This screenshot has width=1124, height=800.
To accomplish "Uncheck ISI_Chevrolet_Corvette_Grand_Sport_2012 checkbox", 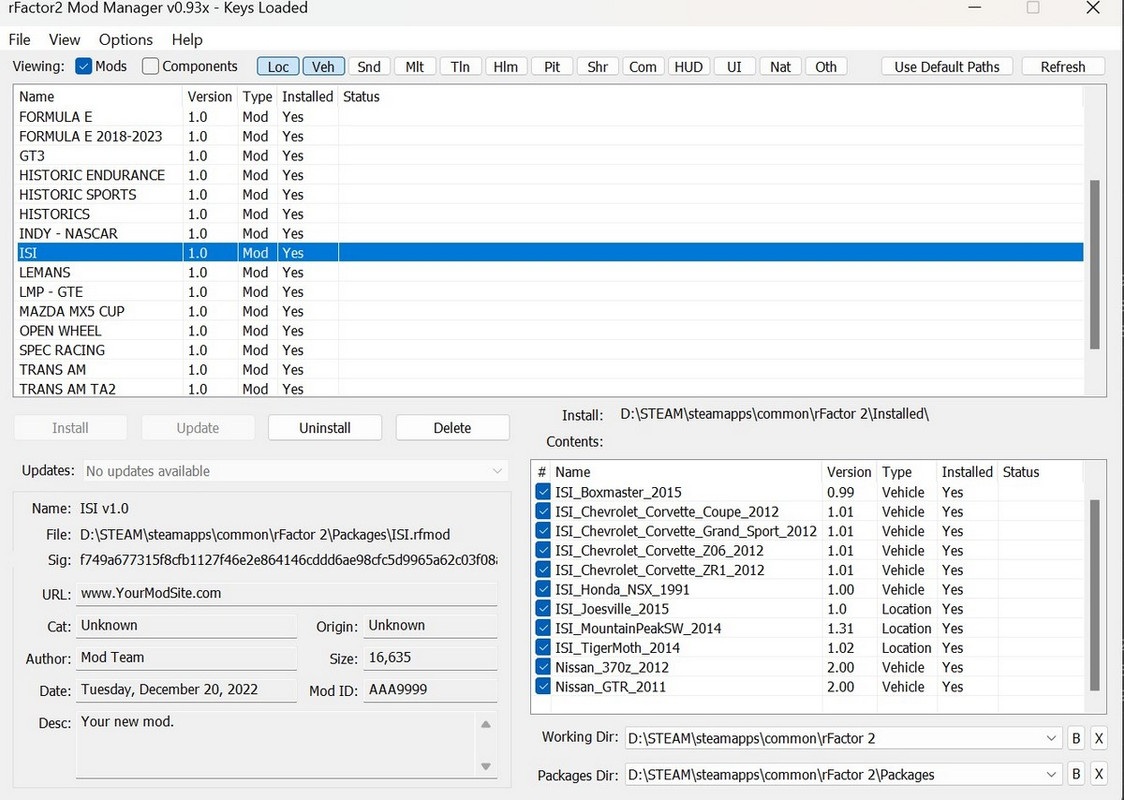I will 543,530.
